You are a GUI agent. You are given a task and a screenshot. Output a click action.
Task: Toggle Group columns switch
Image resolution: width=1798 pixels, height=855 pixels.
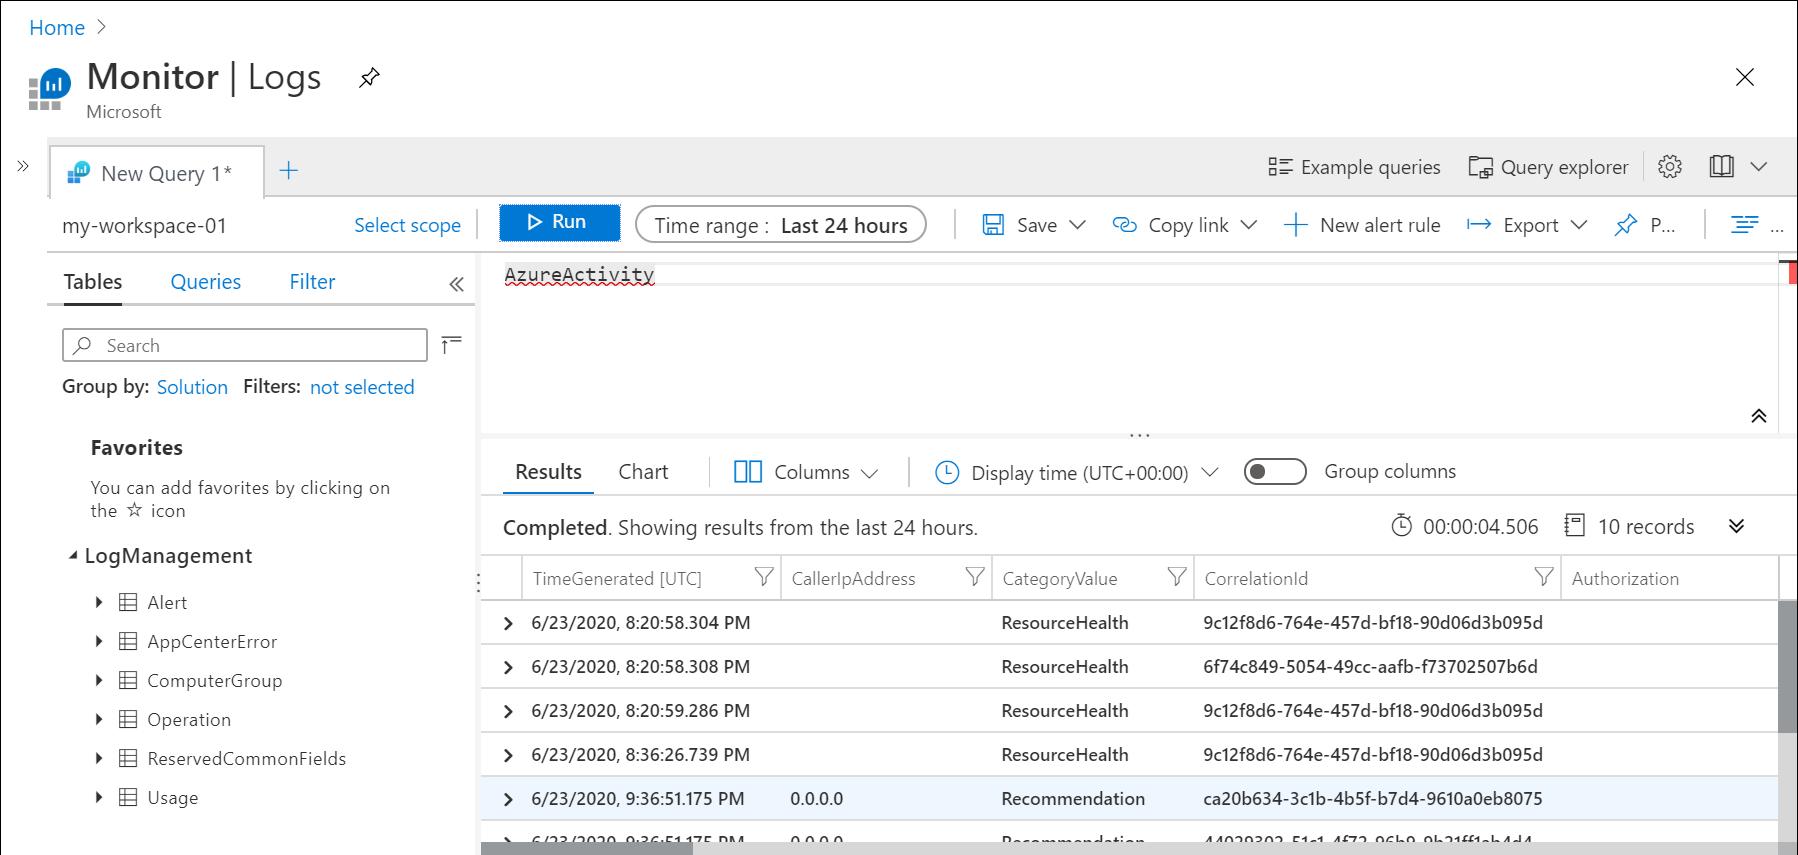point(1275,471)
